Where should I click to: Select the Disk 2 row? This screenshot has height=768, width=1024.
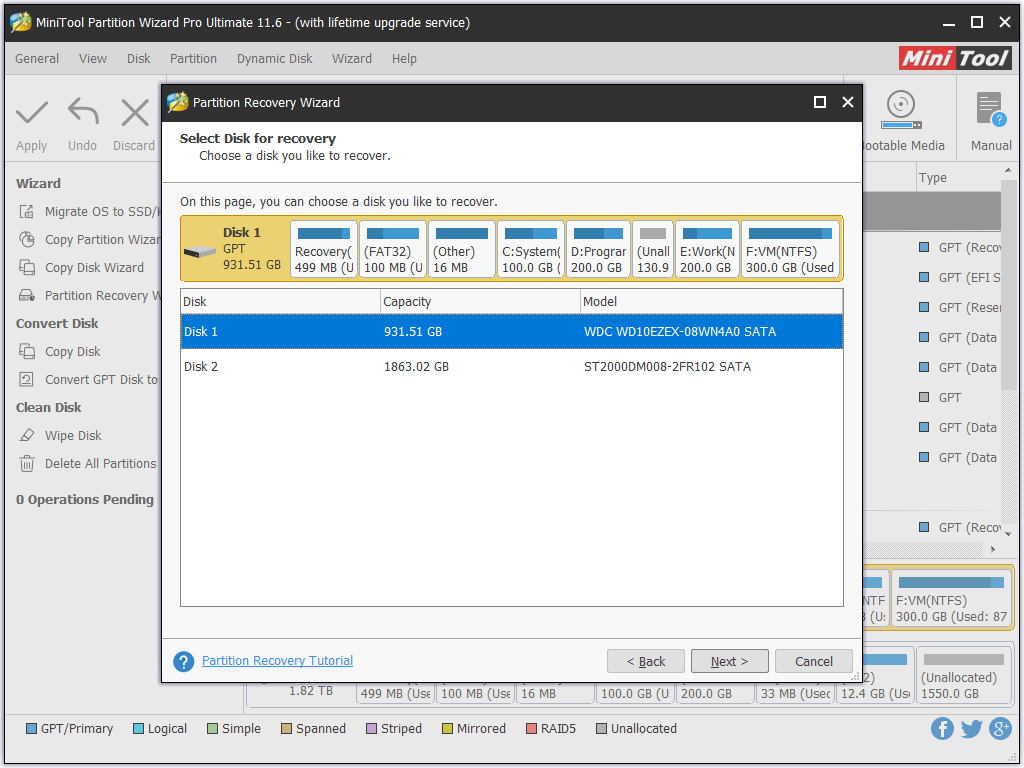pos(511,367)
